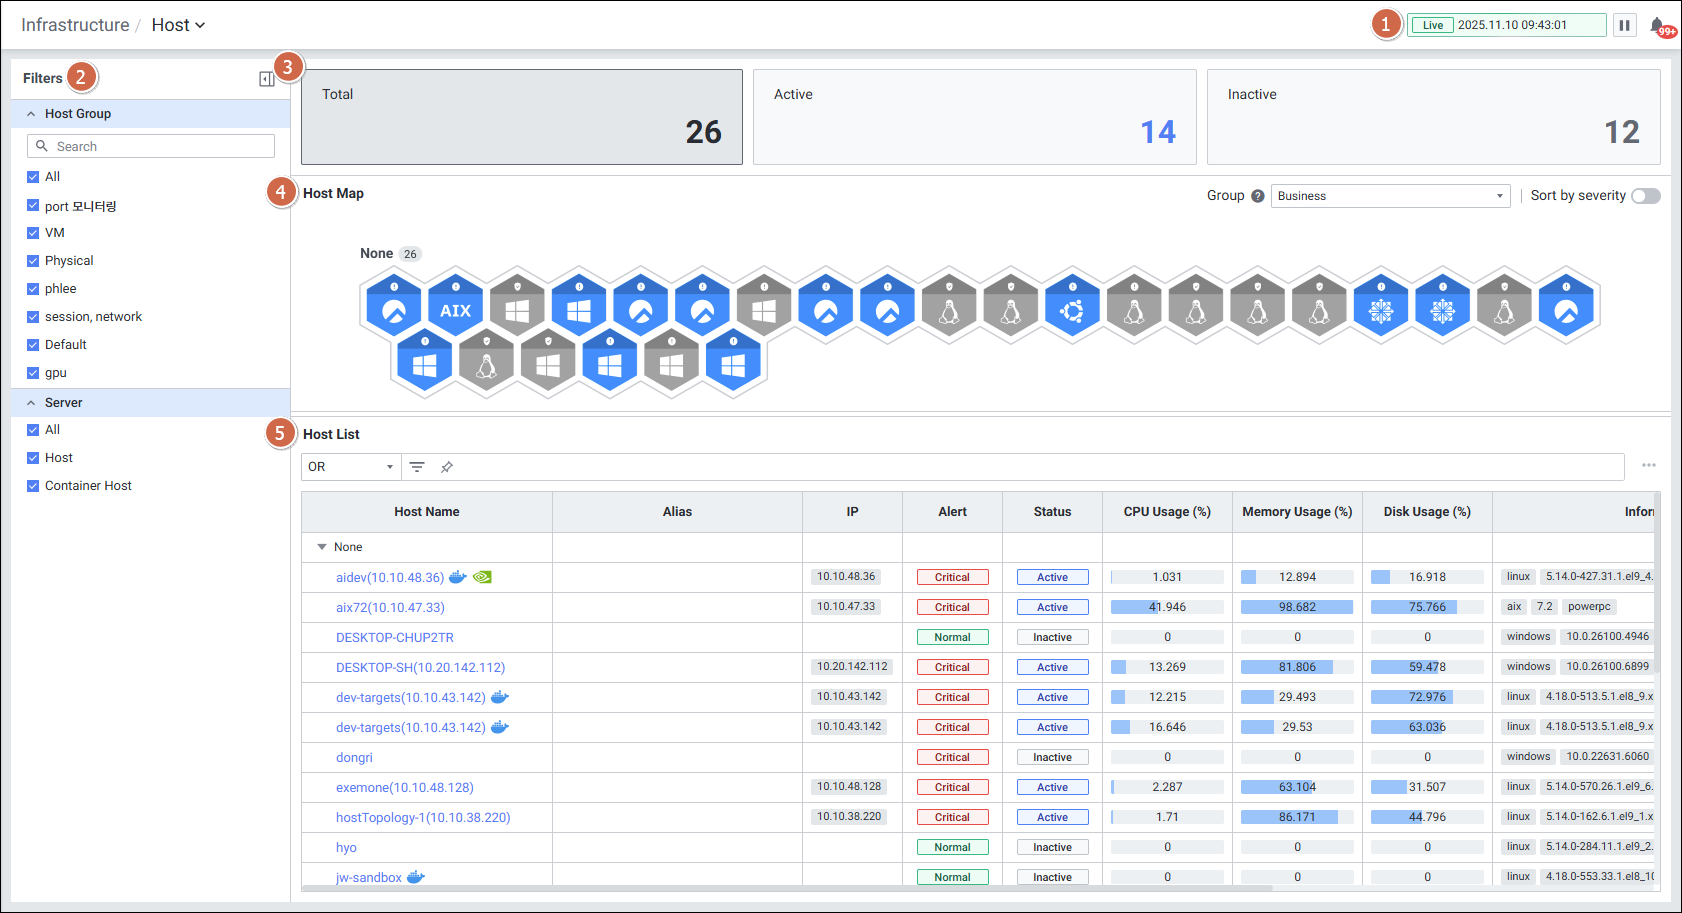Collapse the Filters side panel
The image size is (1682, 913).
[x=266, y=79]
